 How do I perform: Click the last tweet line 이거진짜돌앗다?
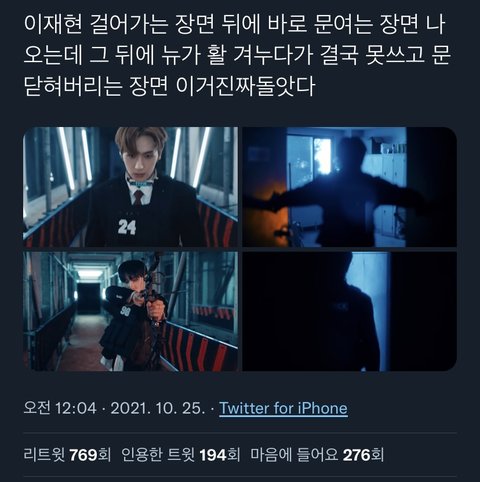[x=245, y=87]
